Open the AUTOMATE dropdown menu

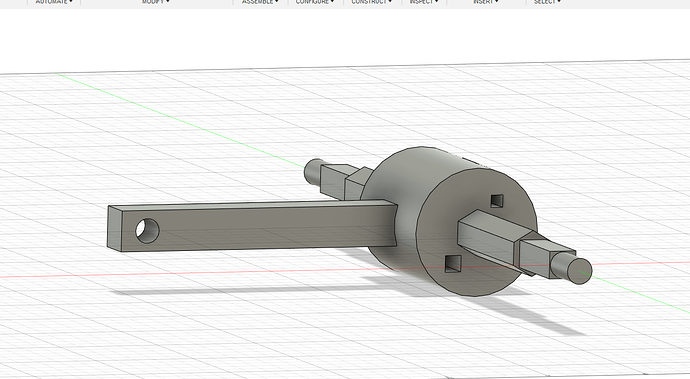point(54,2)
